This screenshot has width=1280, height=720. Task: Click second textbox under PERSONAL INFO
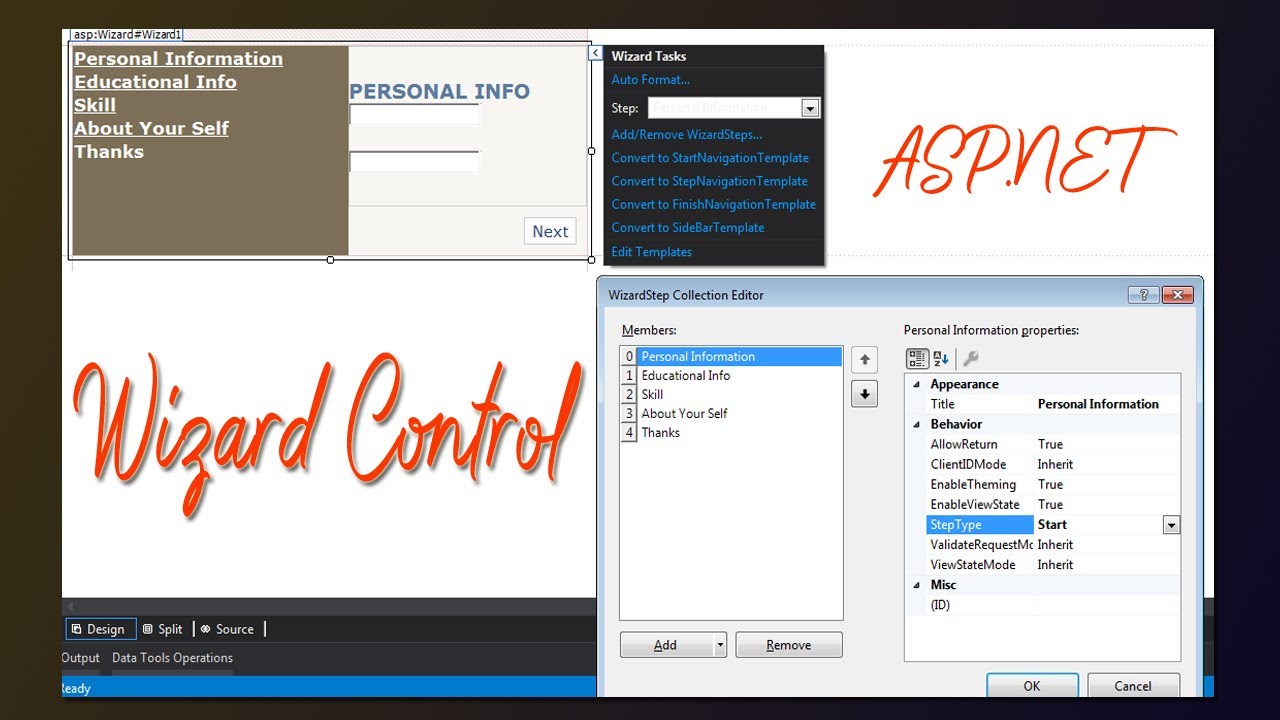[x=414, y=162]
